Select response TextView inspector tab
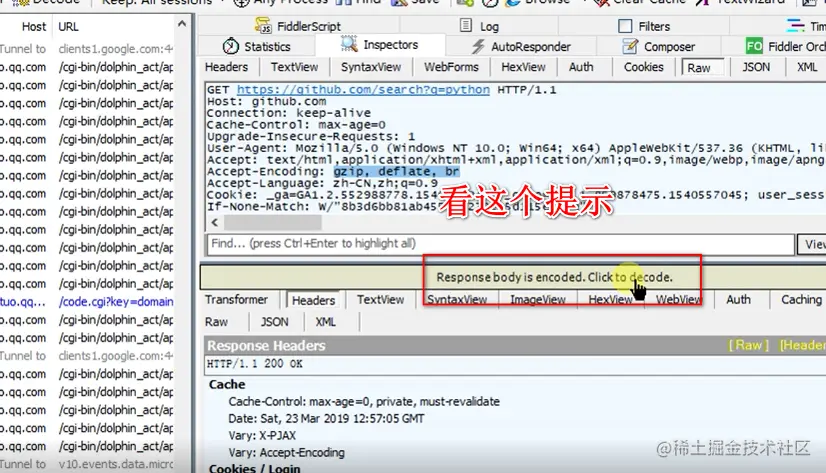The width and height of the screenshot is (826, 473). tap(380, 300)
